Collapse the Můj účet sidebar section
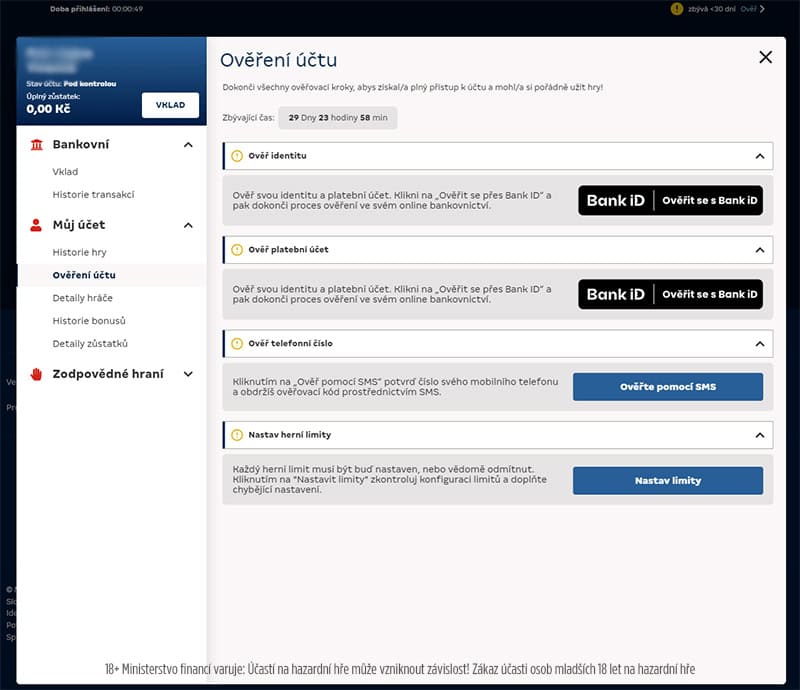The width and height of the screenshot is (800, 690). click(188, 226)
